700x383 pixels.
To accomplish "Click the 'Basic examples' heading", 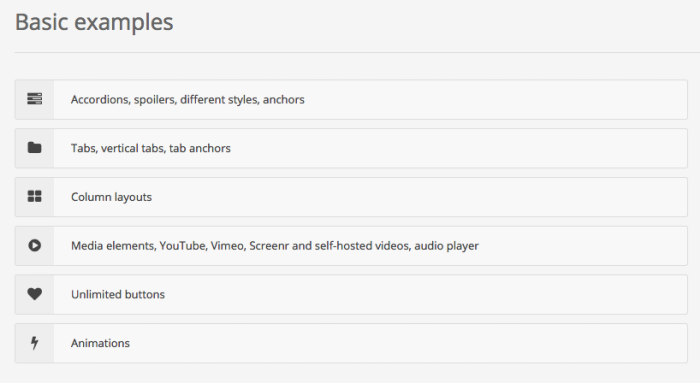I will [94, 22].
